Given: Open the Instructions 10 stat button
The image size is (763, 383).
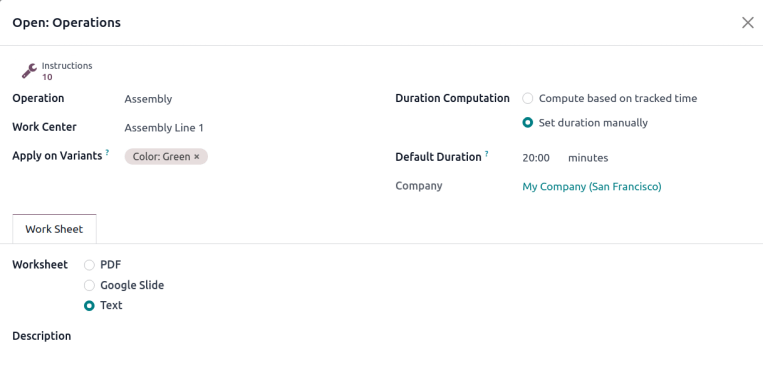Looking at the screenshot, I should point(57,71).
